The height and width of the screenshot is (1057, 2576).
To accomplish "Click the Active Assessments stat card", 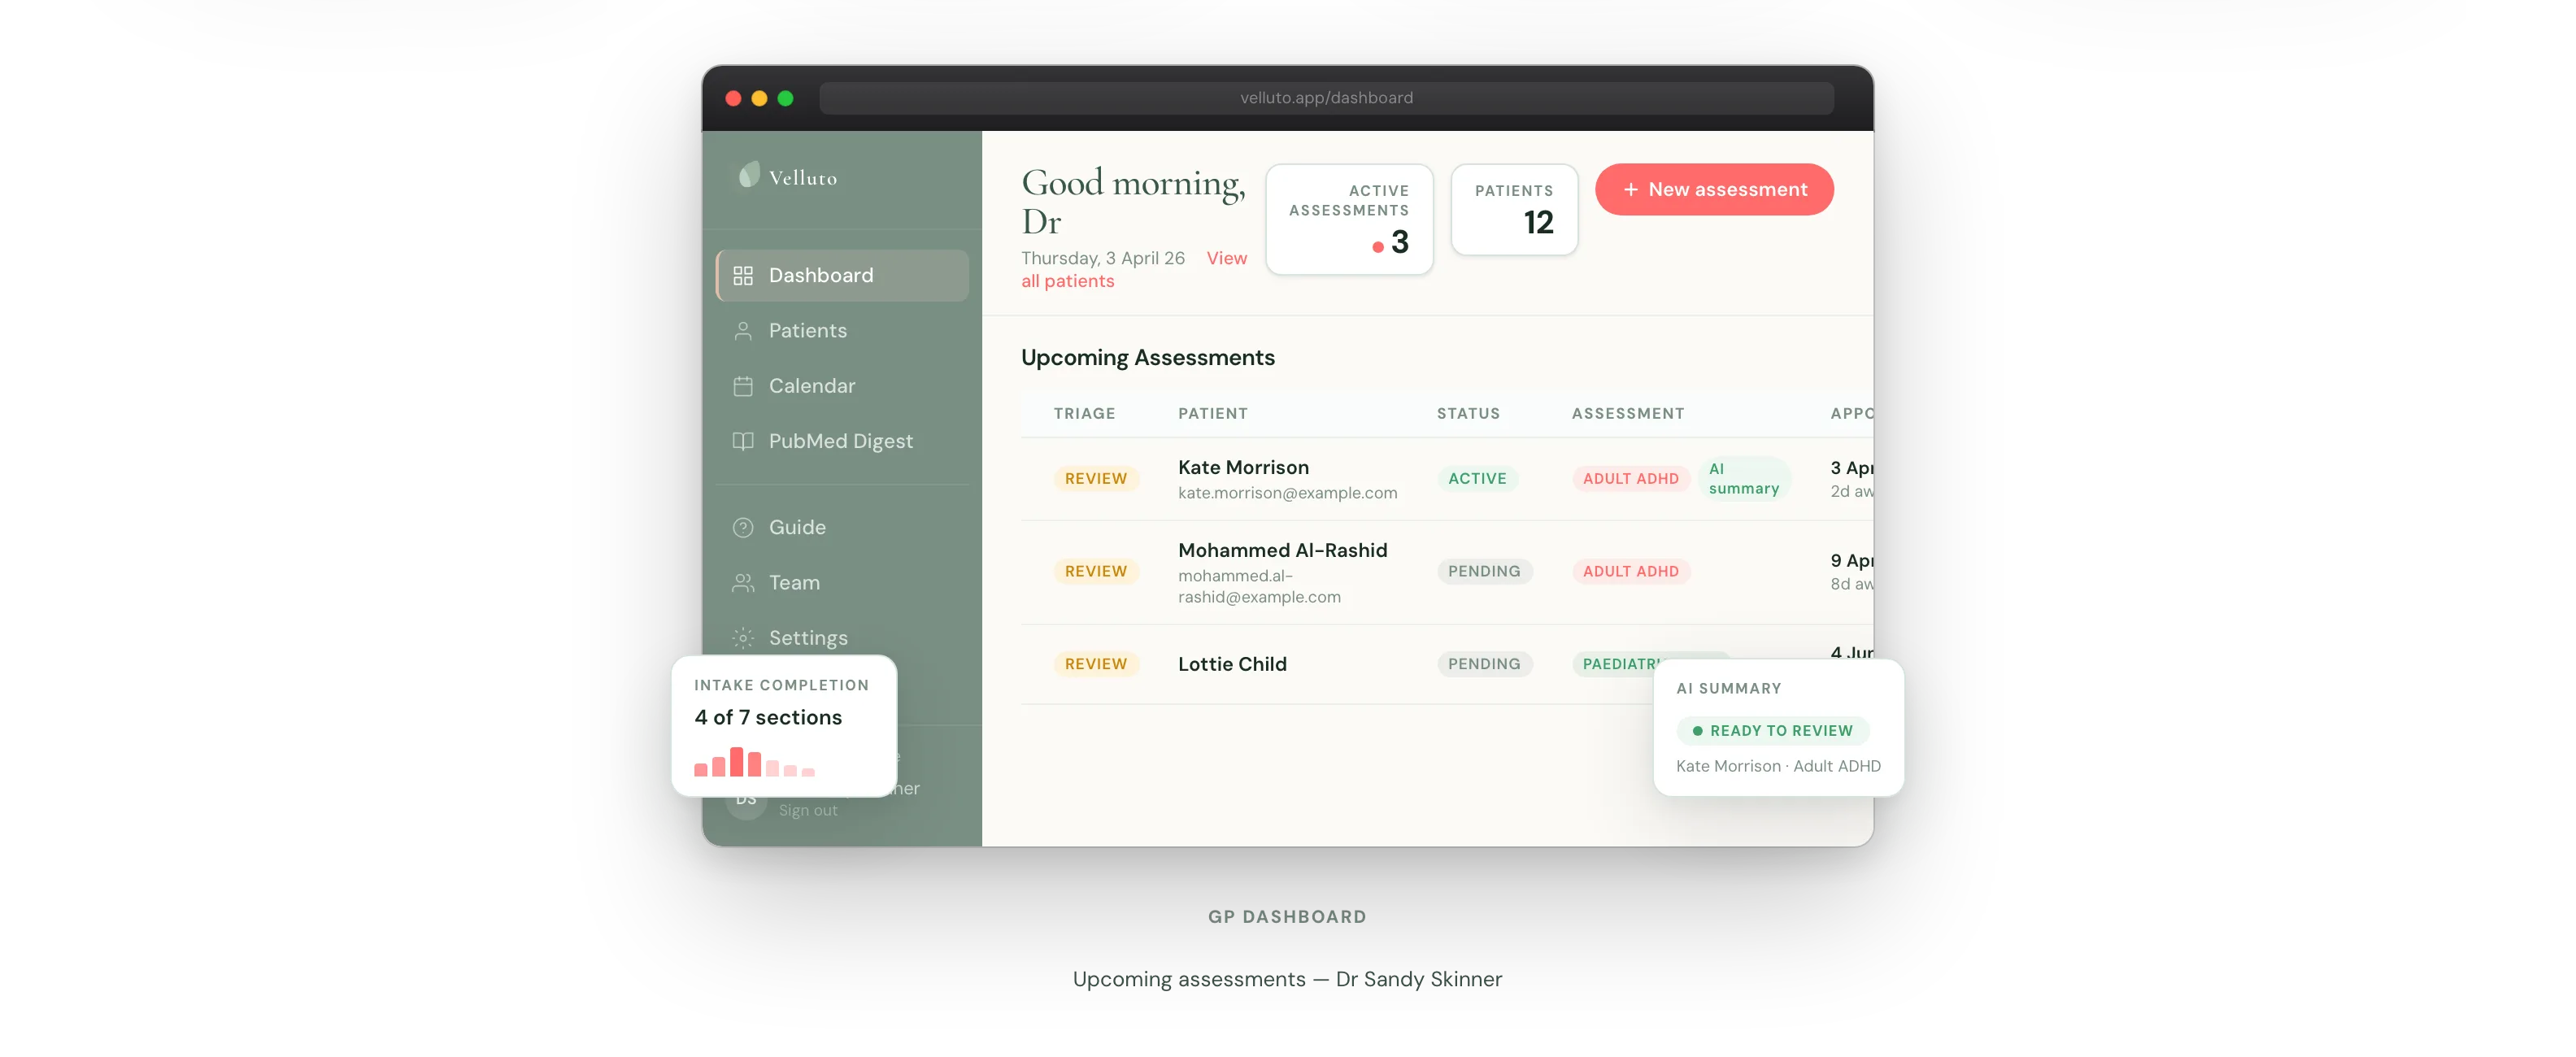I will [1349, 220].
